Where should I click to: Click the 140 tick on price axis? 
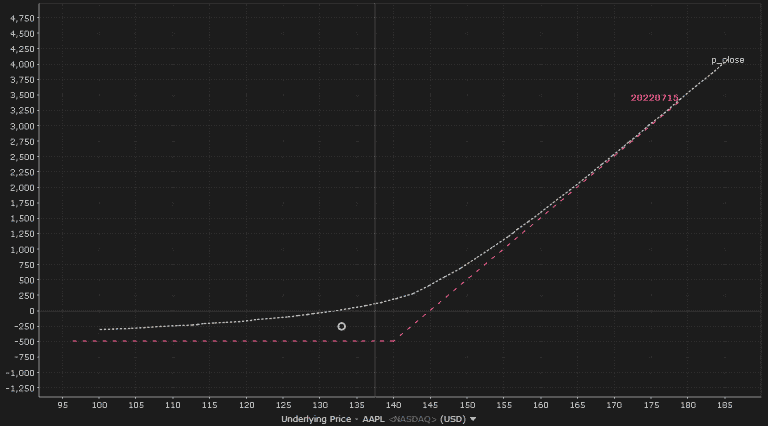393,405
